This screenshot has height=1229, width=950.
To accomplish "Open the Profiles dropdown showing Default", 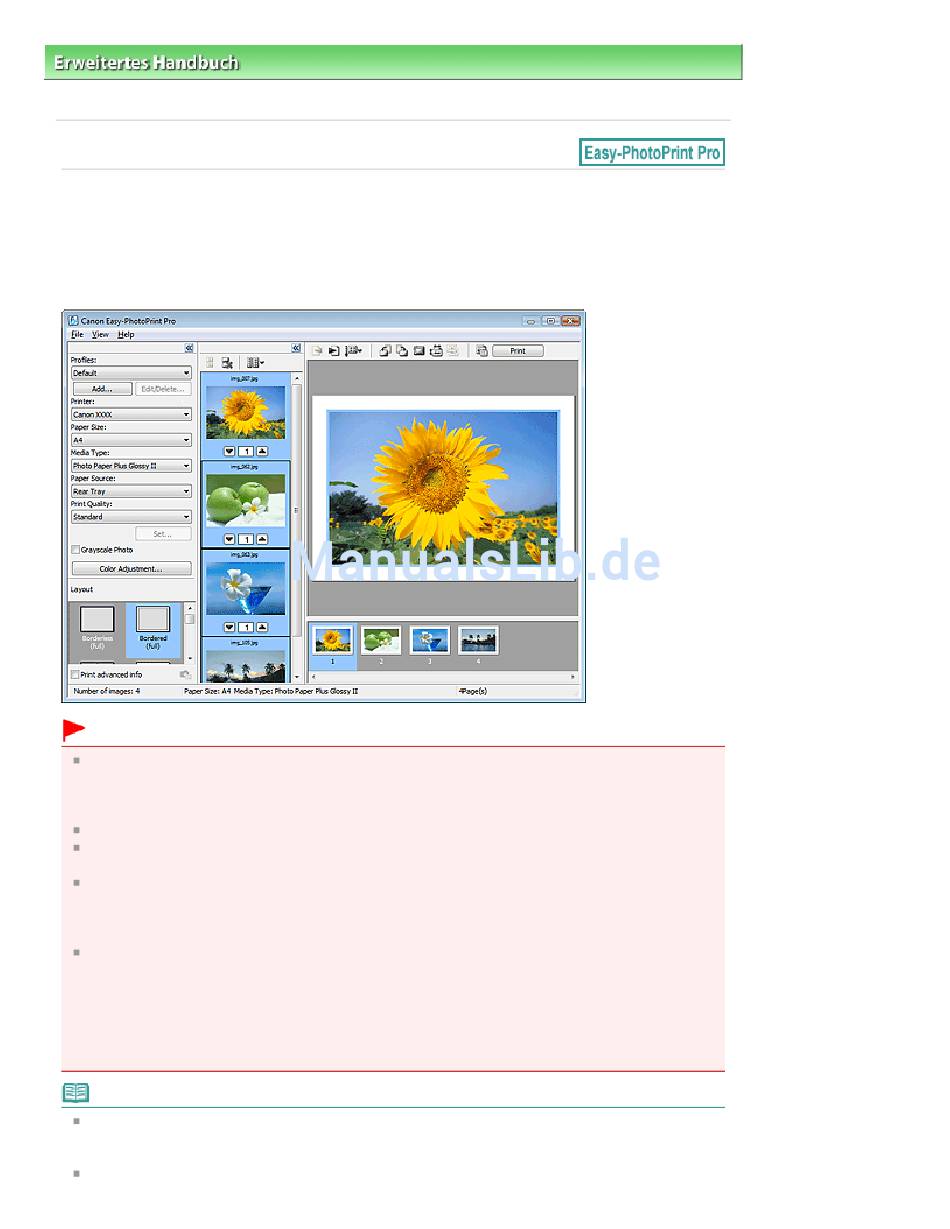I will pyautogui.click(x=131, y=373).
